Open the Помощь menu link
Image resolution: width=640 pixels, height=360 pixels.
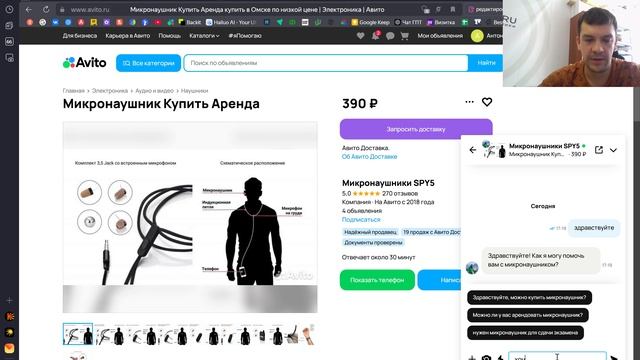[x=169, y=36]
